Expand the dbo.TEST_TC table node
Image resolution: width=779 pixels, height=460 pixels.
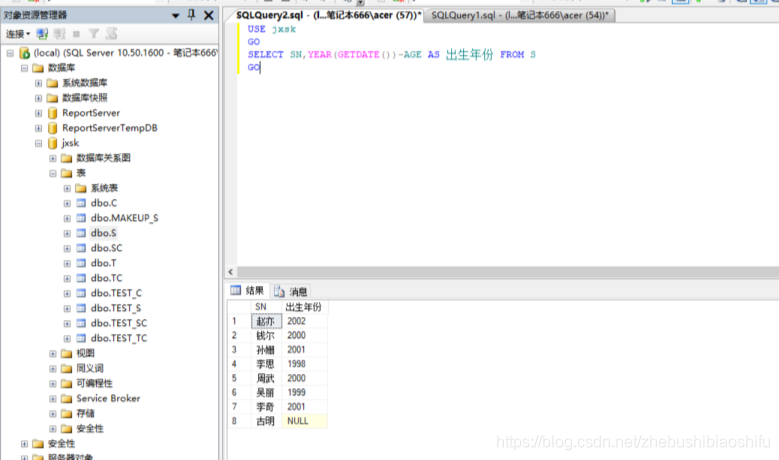click(67, 338)
